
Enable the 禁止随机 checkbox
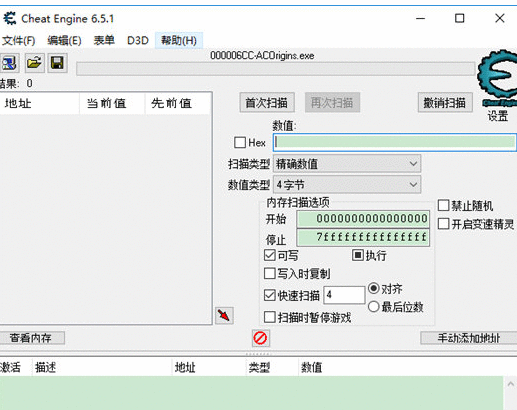443,205
